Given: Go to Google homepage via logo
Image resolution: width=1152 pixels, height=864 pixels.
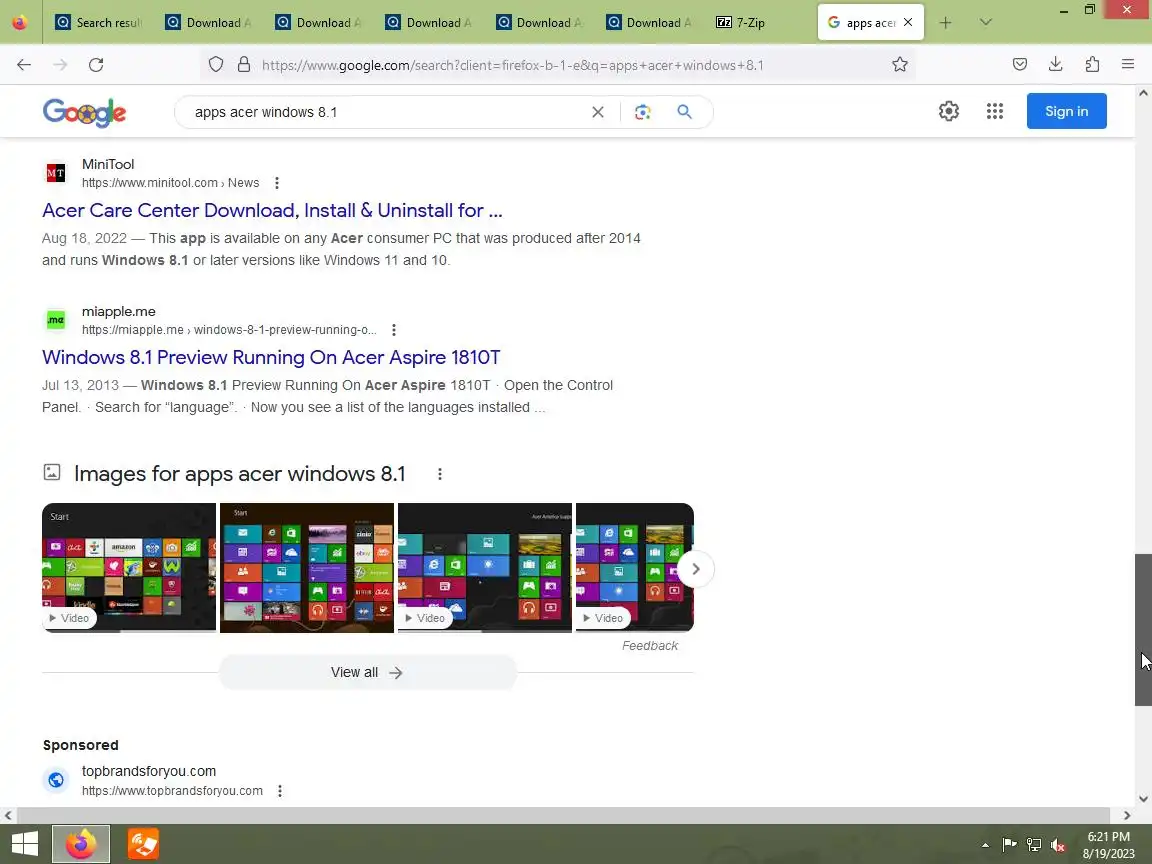Looking at the screenshot, I should pos(84,112).
